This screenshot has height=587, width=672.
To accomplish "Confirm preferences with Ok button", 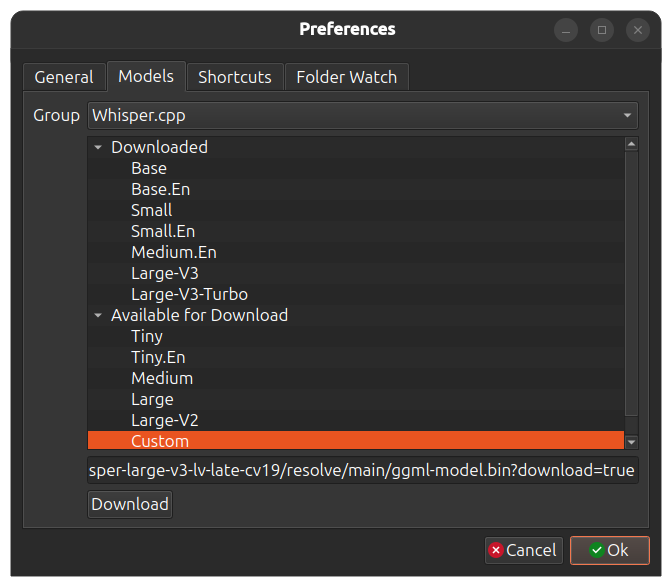I will click(609, 550).
